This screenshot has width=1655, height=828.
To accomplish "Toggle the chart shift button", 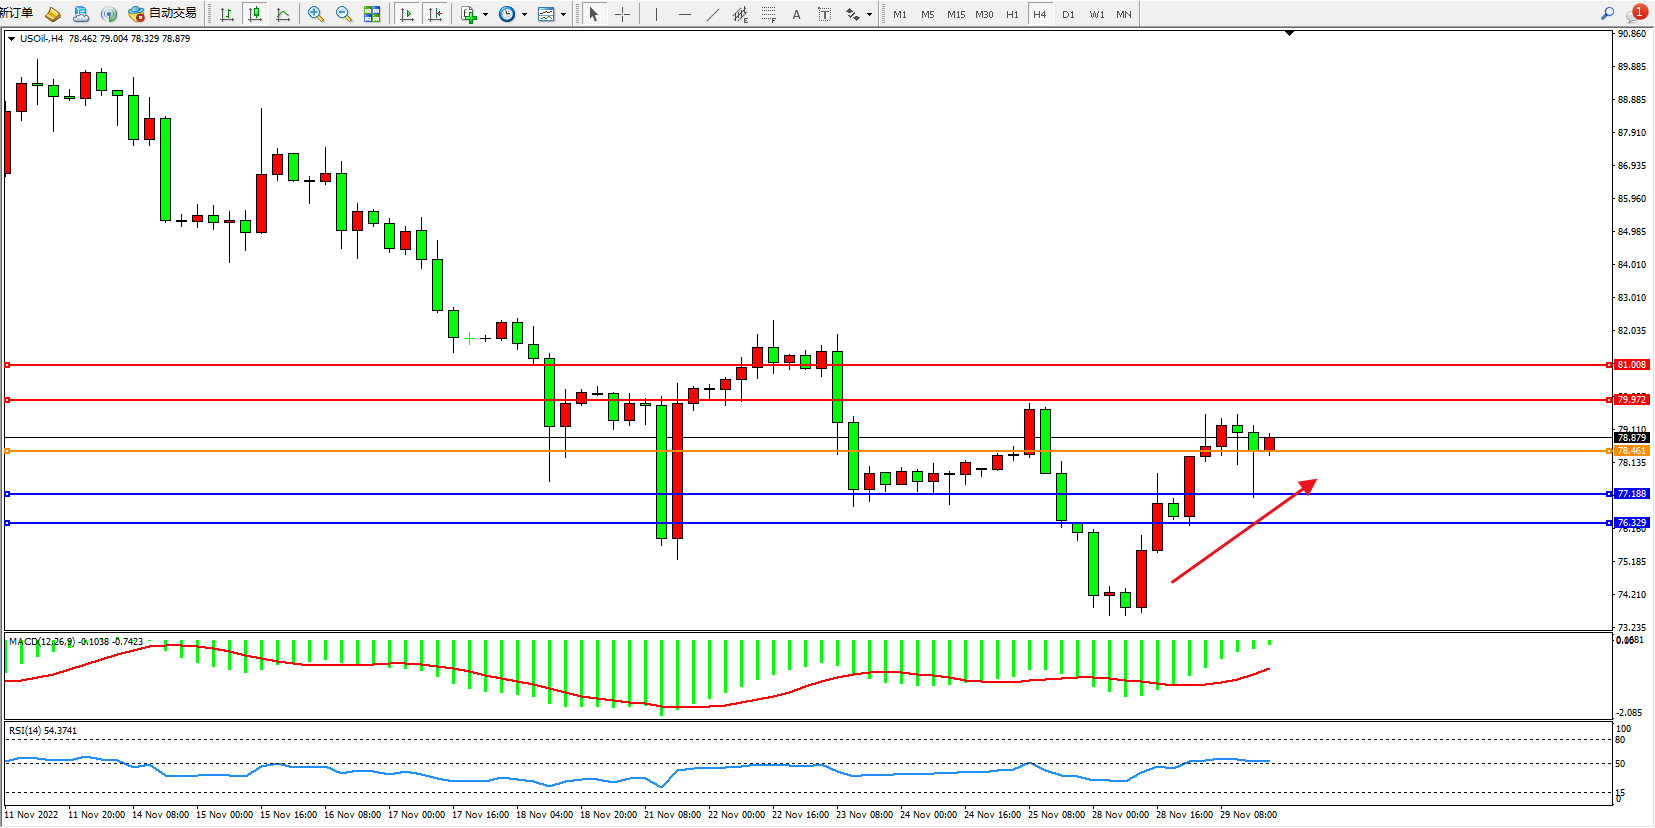I will click(435, 14).
